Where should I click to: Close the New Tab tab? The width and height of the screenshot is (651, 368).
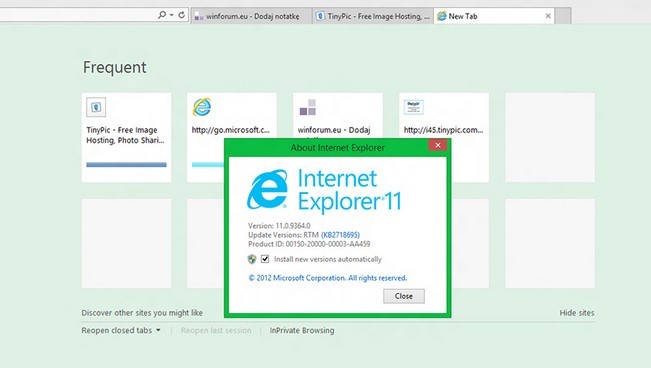coord(548,16)
